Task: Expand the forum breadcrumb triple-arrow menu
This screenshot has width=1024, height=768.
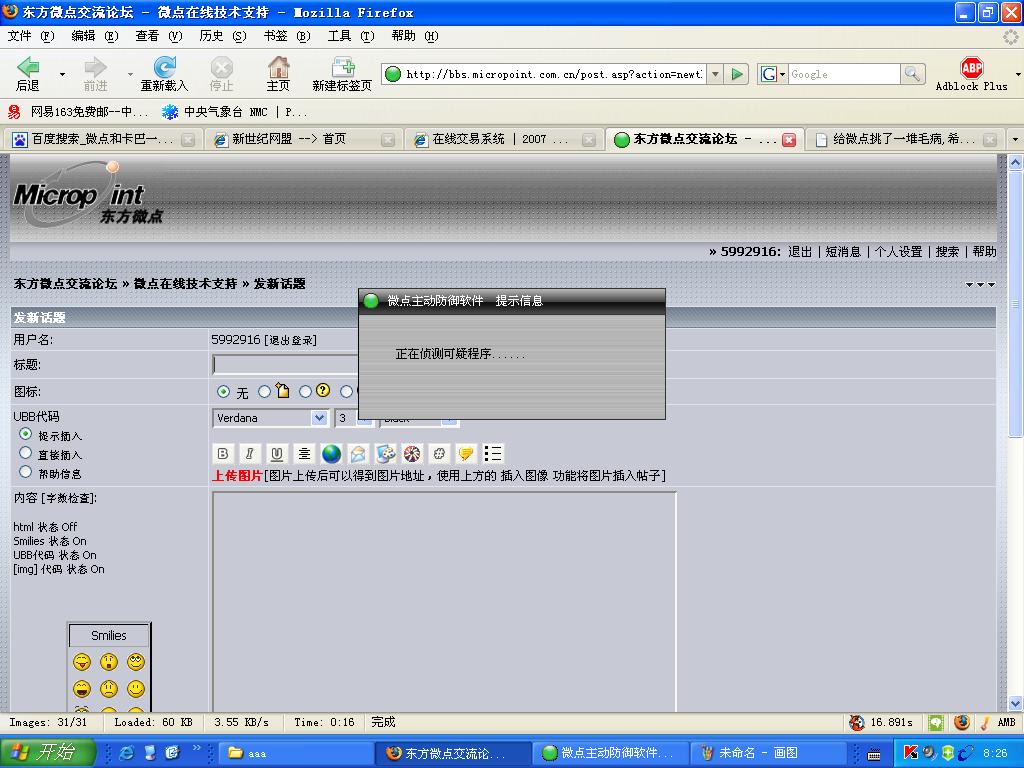Action: point(980,285)
